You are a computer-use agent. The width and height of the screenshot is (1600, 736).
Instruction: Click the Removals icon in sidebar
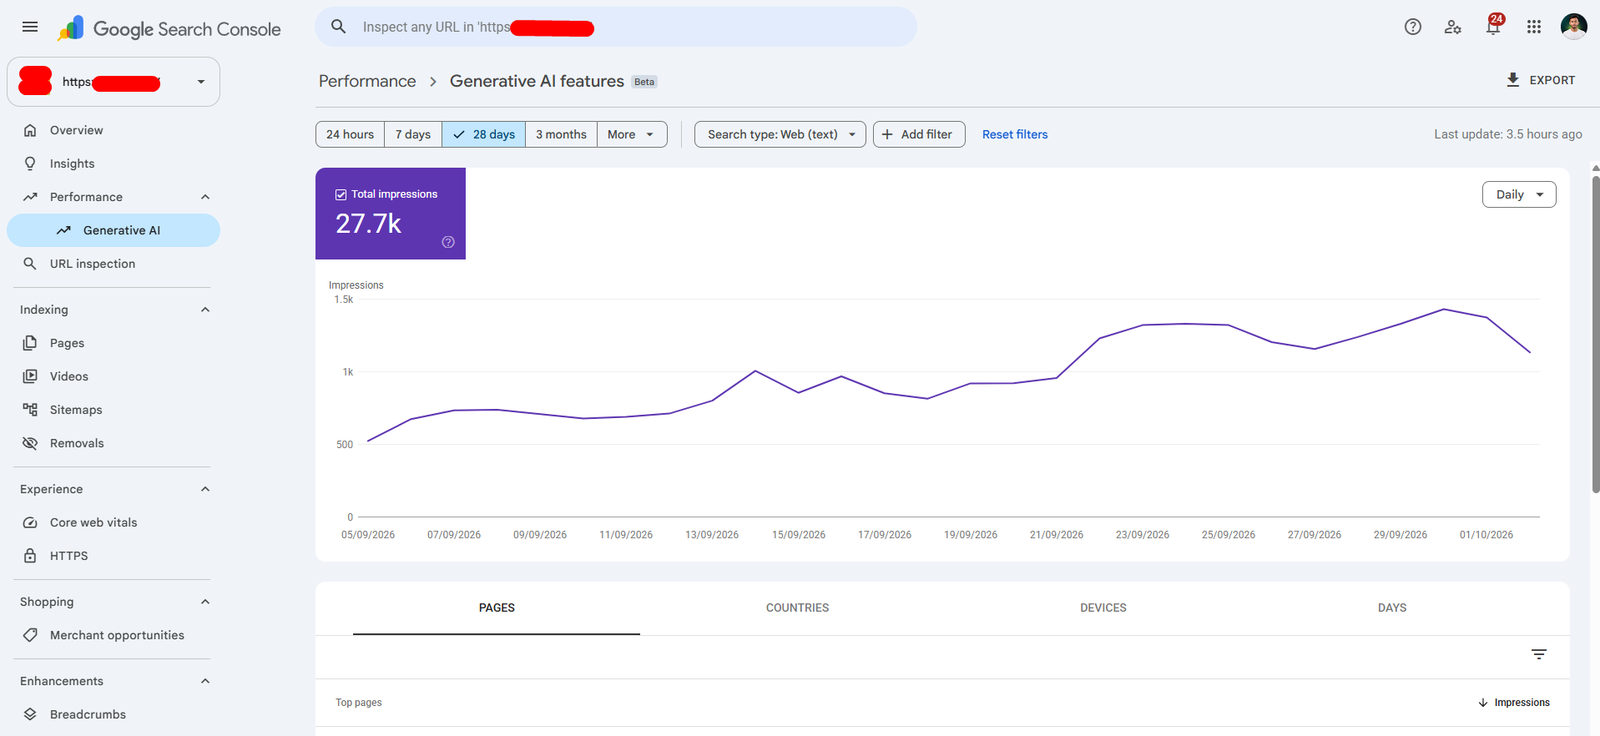(30, 443)
